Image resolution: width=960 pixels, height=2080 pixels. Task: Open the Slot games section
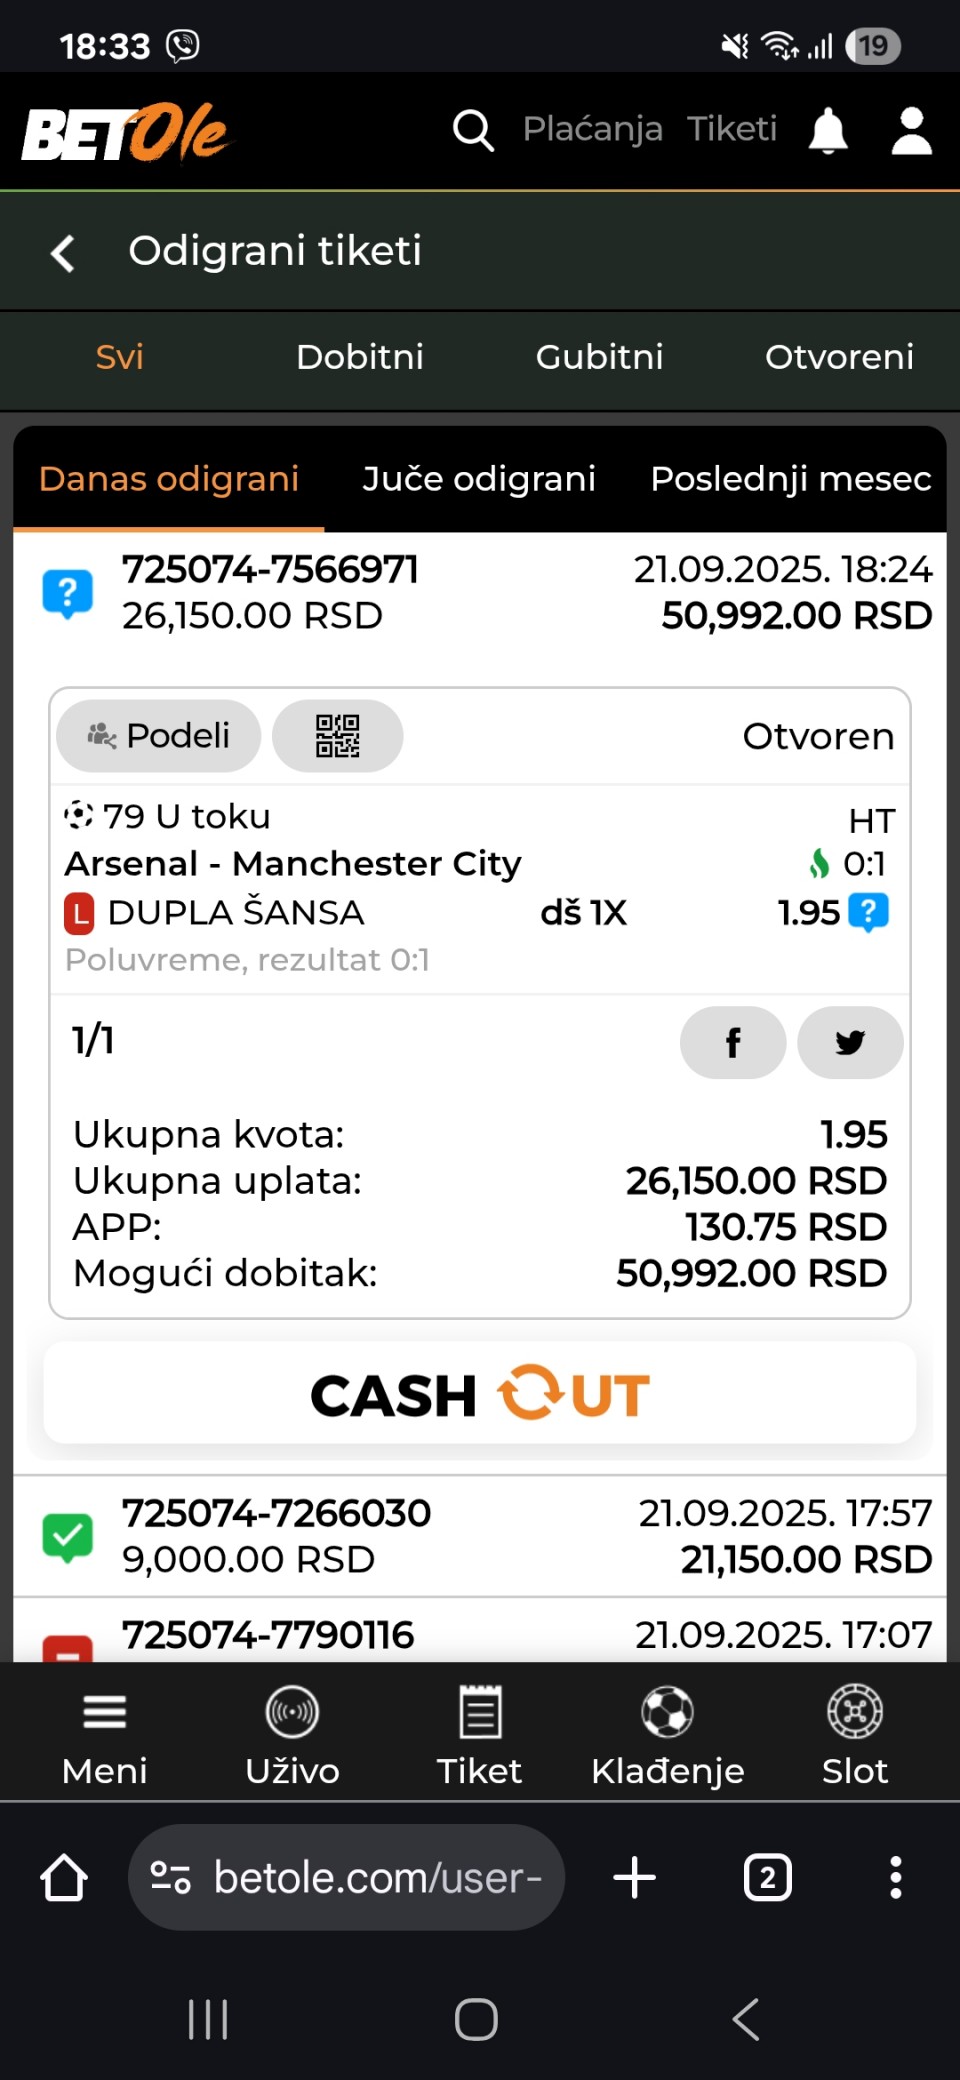coord(854,1734)
